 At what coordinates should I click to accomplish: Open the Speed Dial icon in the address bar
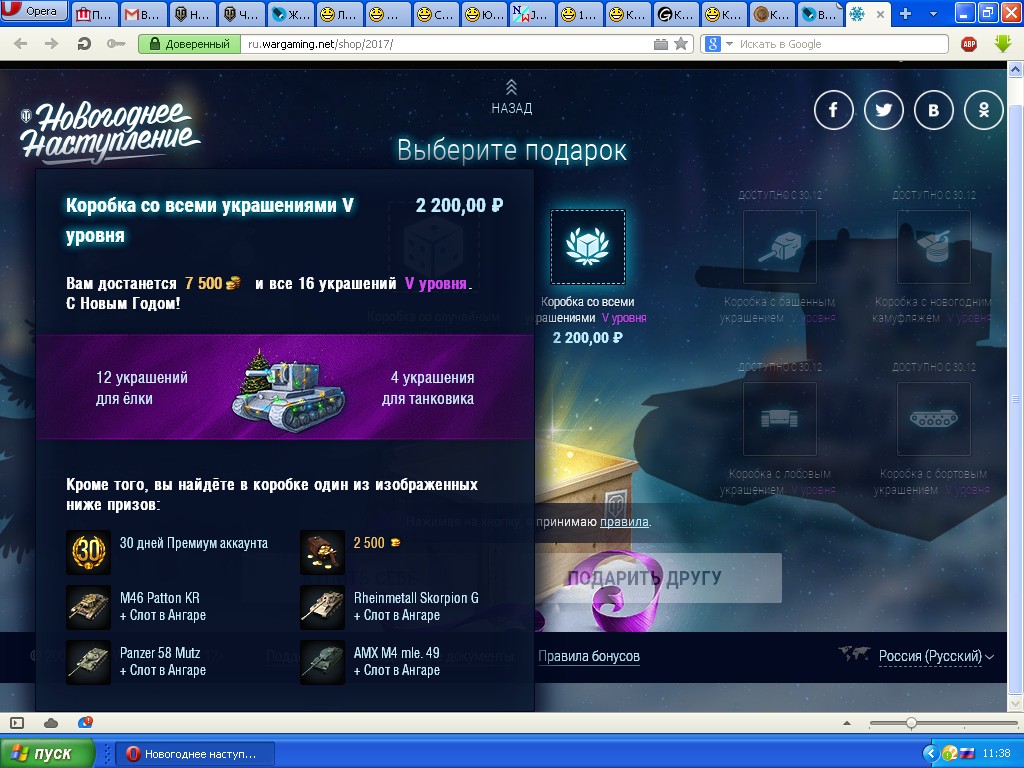[x=661, y=44]
